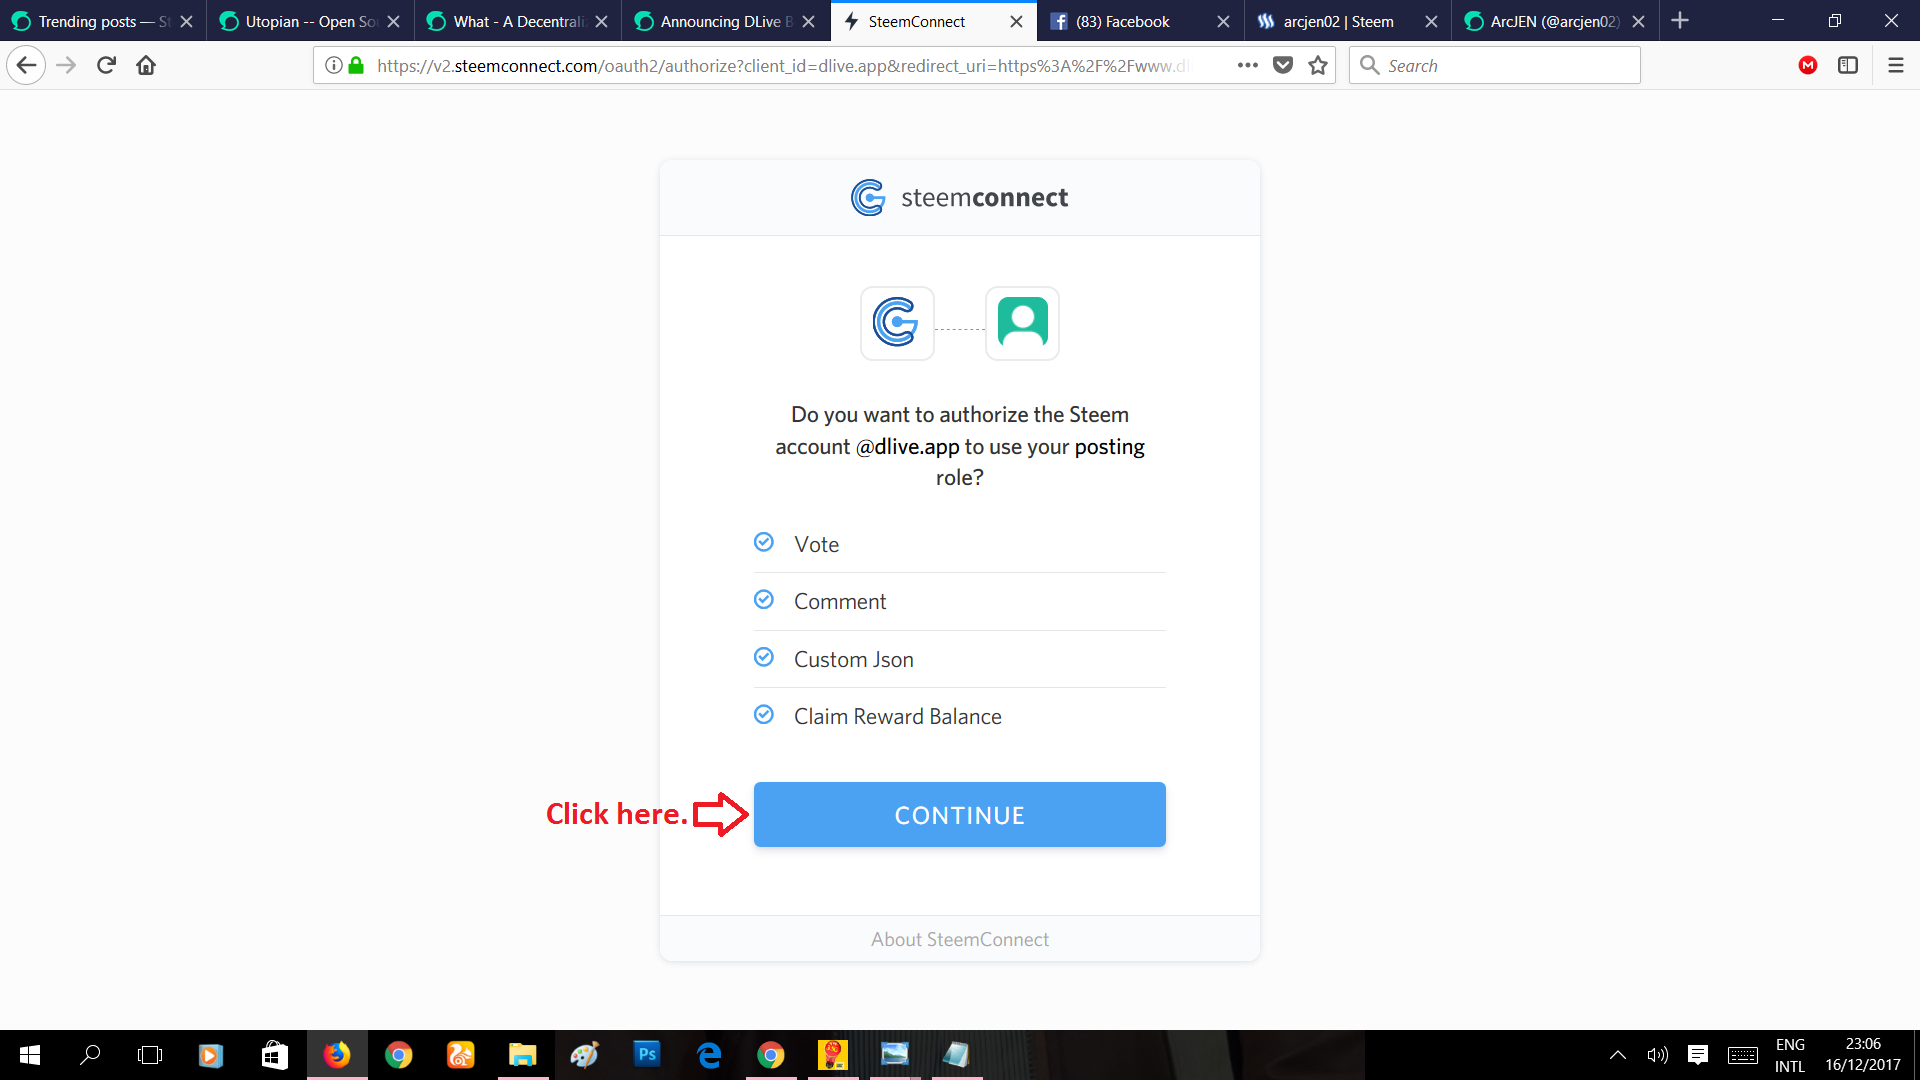Go to the browser home page icon

click(x=146, y=65)
